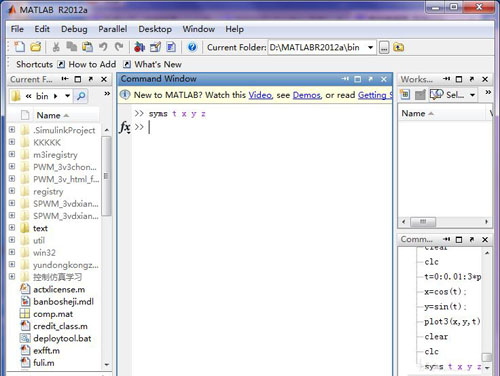Expand the text folder node
500x376 pixels.
[12, 228]
